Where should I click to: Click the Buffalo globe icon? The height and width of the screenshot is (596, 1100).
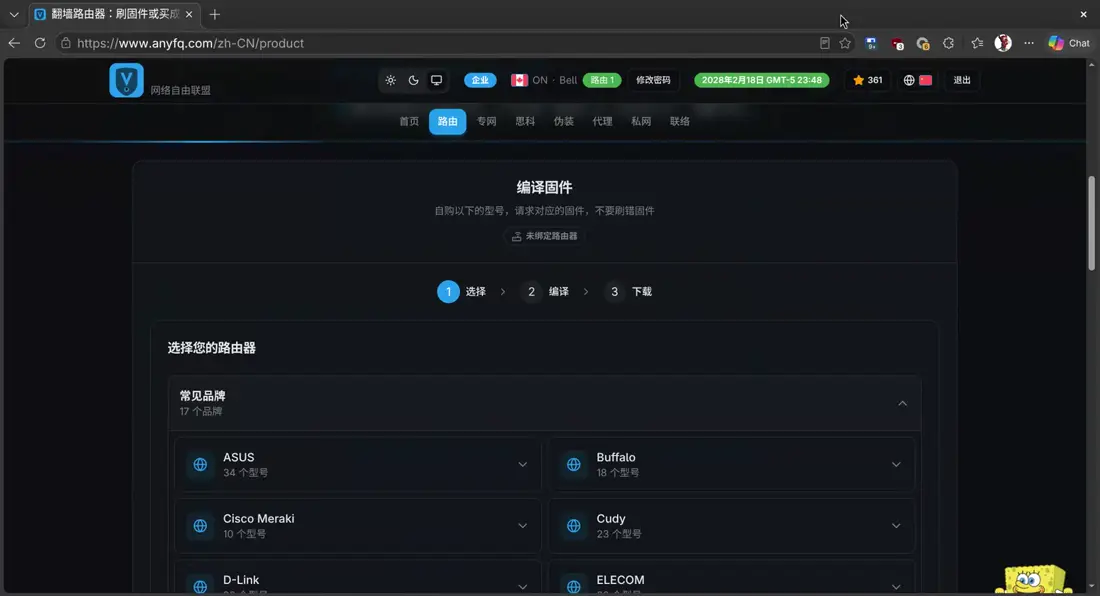pyautogui.click(x=574, y=464)
